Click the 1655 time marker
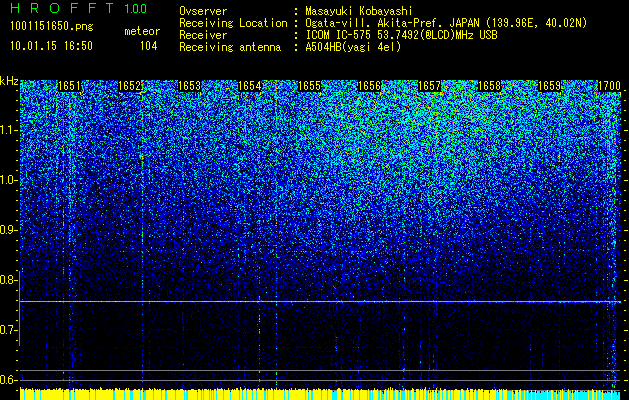This screenshot has width=629, height=400. pos(310,86)
